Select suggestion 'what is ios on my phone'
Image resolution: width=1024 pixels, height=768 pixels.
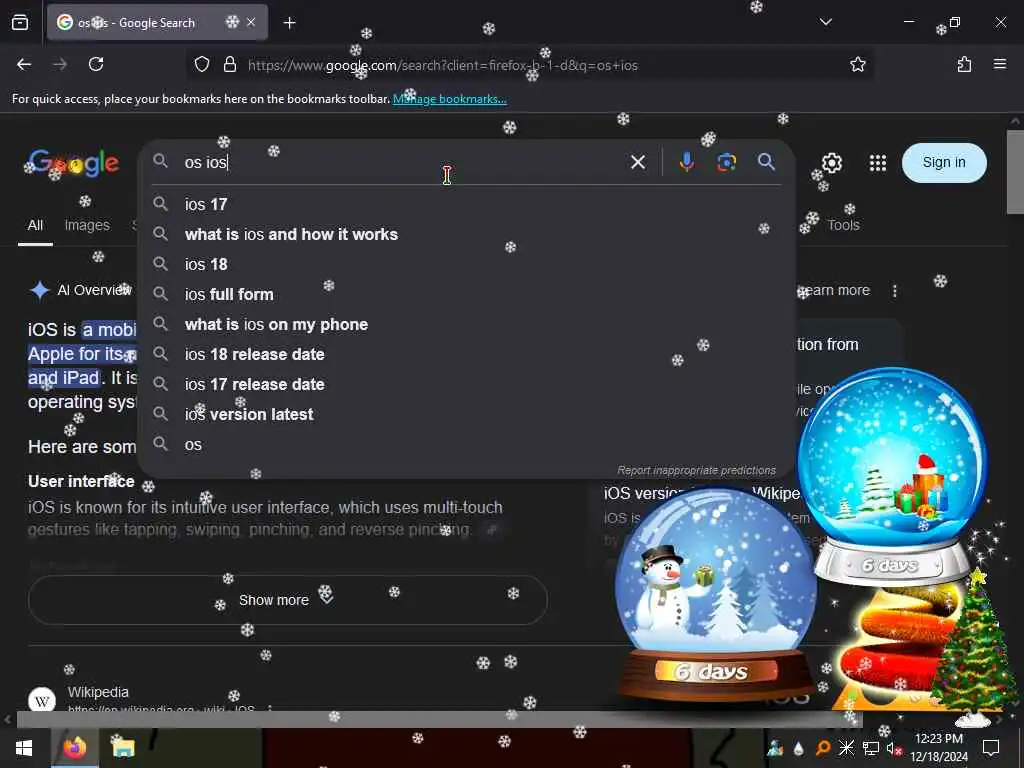pyautogui.click(x=466, y=325)
